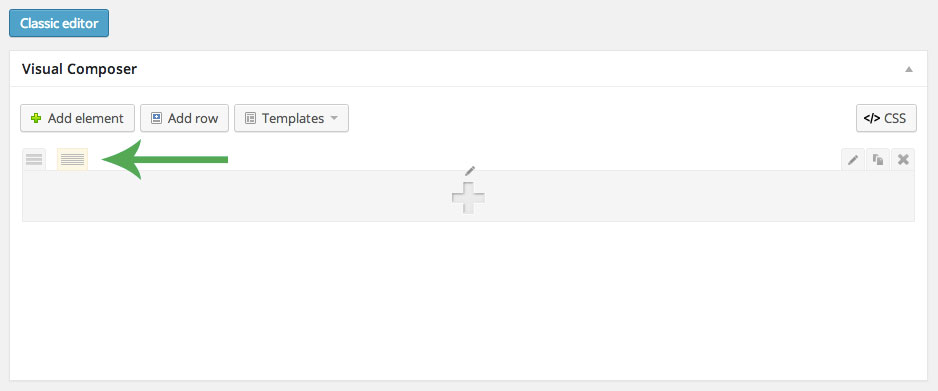Clone the row with the duplicate icon

(878, 160)
